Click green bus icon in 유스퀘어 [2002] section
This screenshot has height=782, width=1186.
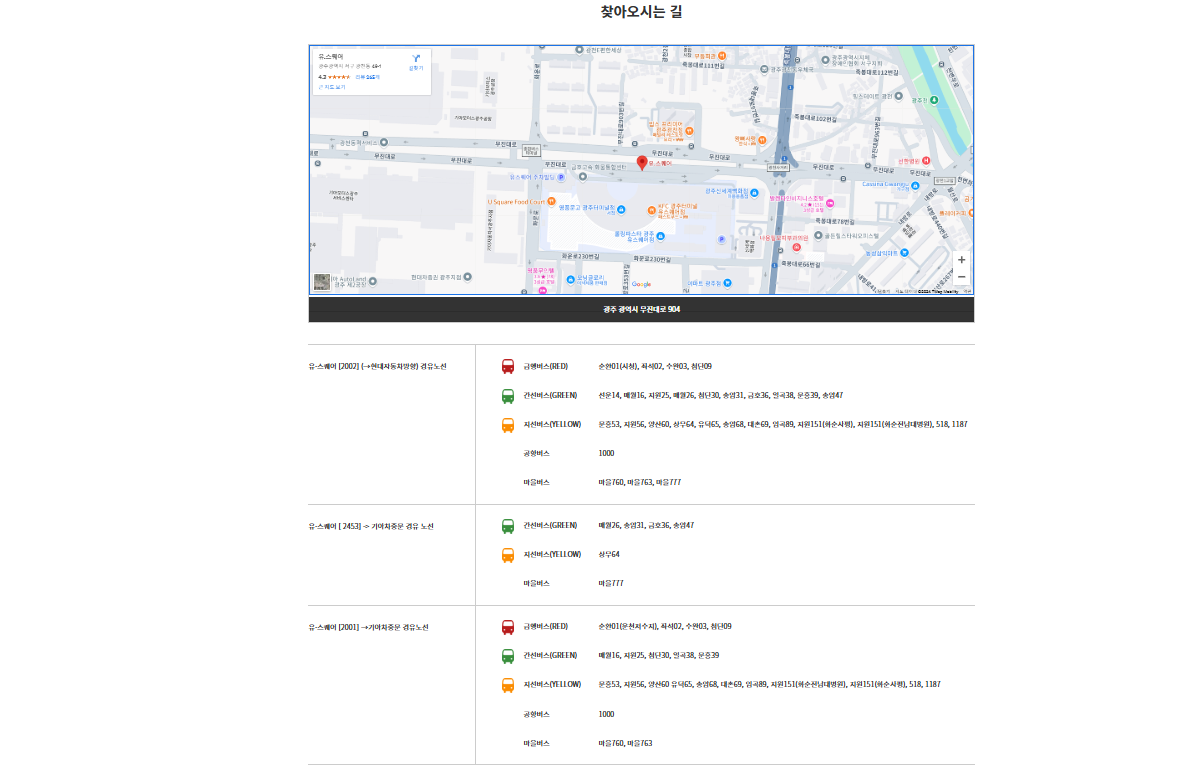[x=508, y=396]
